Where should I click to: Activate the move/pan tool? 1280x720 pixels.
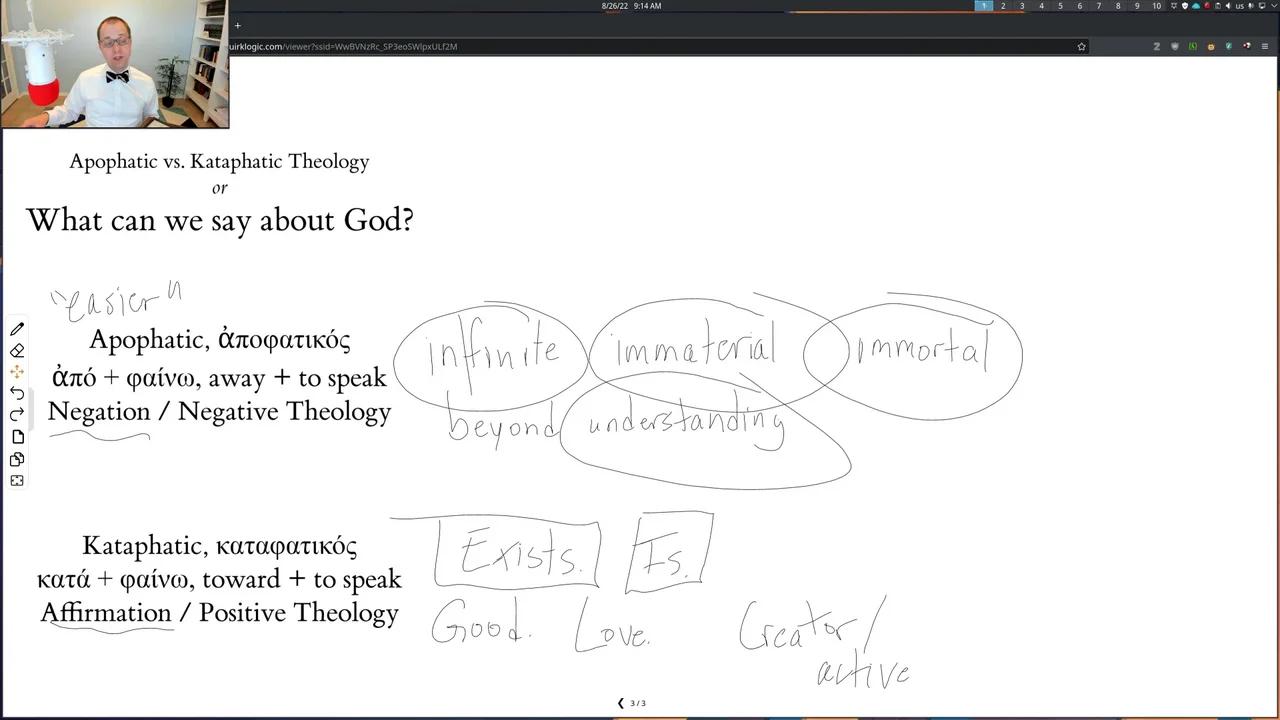16,371
